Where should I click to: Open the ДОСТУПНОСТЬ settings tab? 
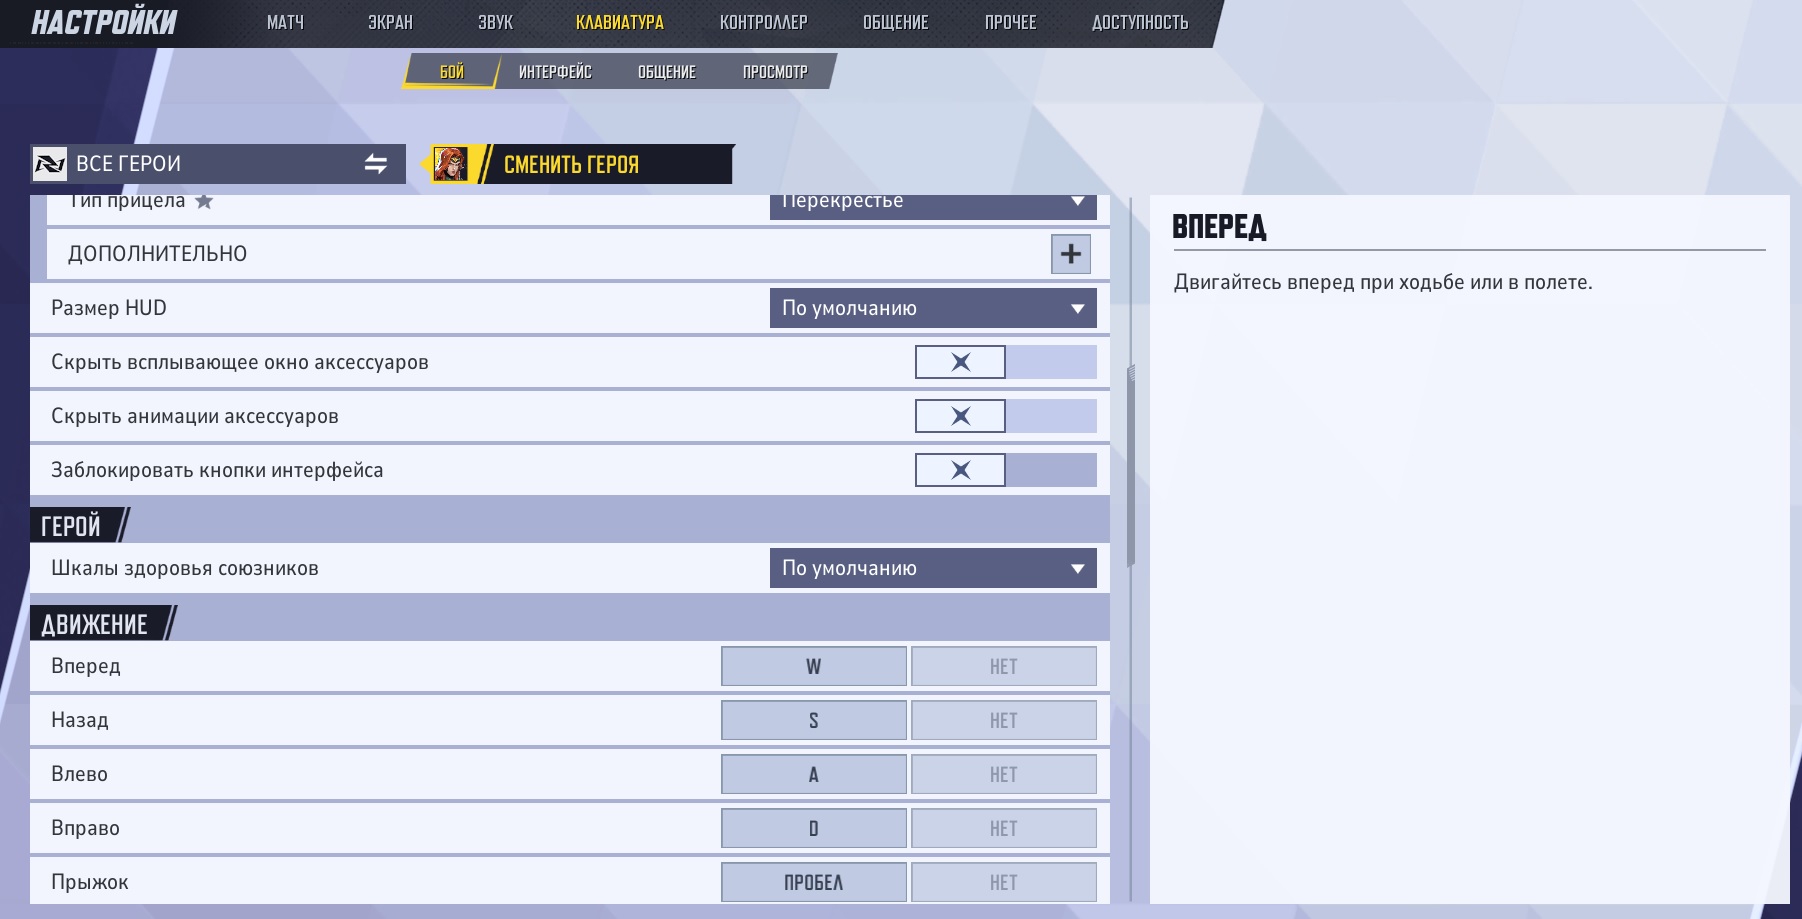[1140, 22]
